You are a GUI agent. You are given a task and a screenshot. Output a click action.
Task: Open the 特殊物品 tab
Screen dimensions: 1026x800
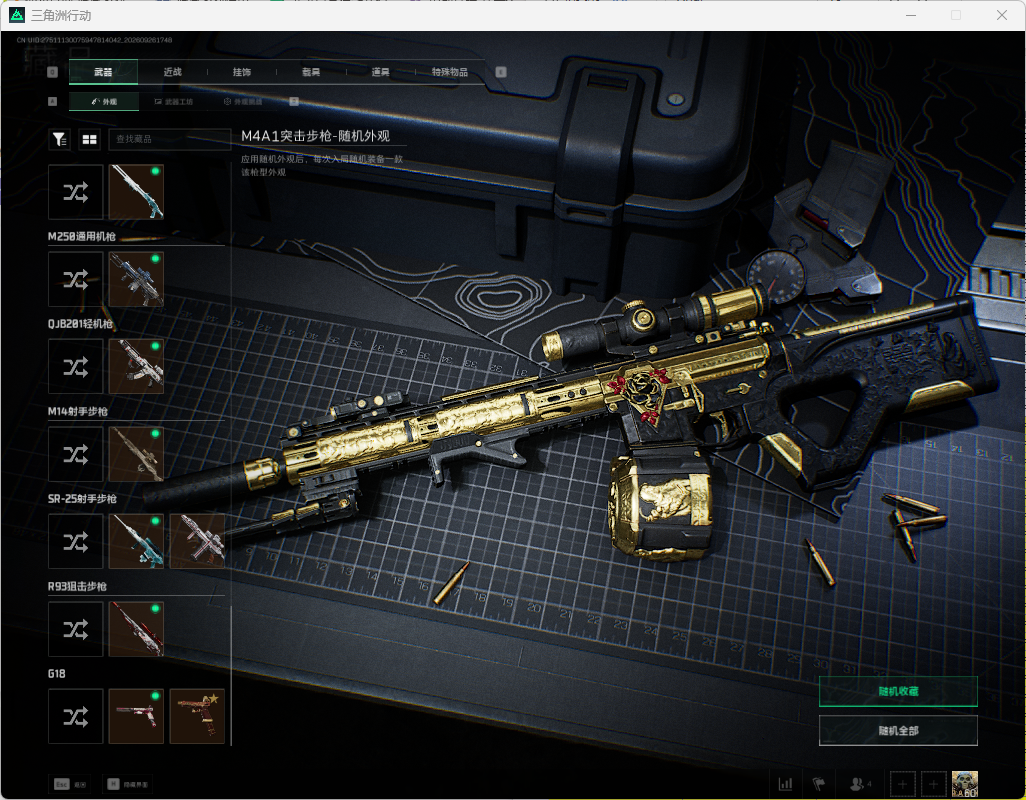(x=450, y=72)
